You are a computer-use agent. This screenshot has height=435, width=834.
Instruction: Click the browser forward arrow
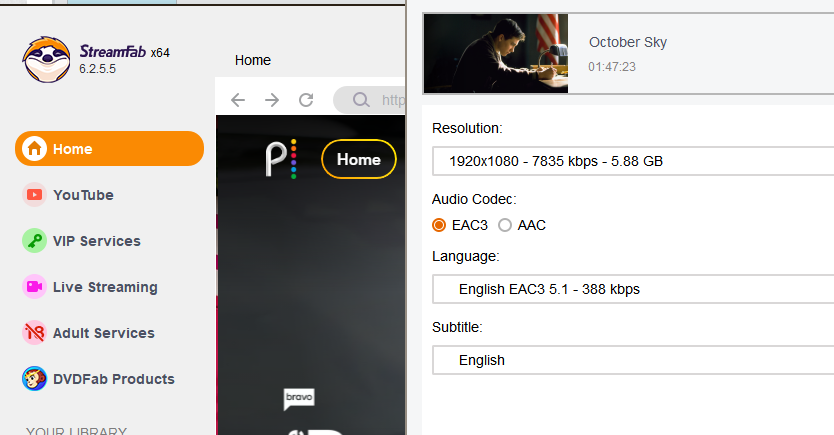click(x=272, y=100)
